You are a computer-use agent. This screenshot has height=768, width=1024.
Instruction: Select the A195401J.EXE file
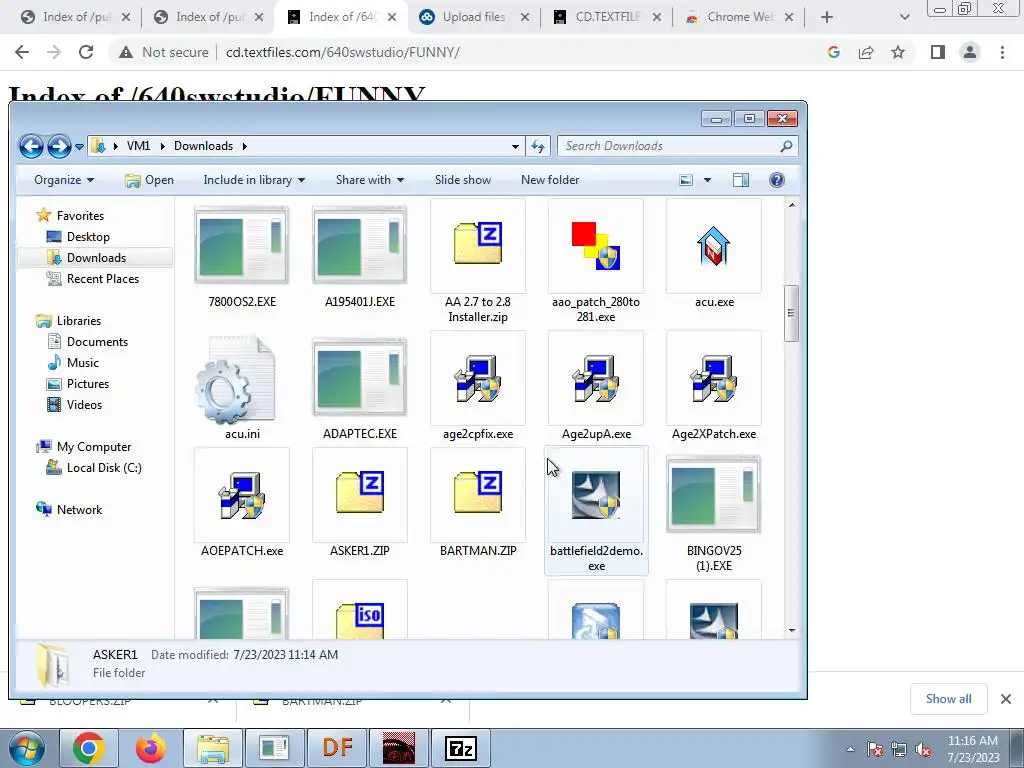click(360, 246)
